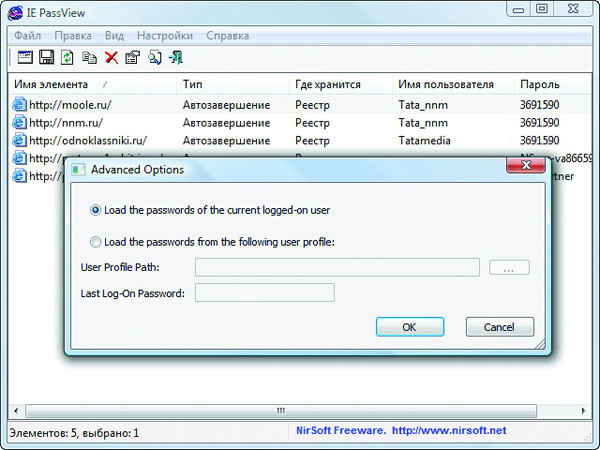The image size is (600, 450).
Task: Click the 'Элементов: 5, выбрано: 1' status text
Action: coord(74,433)
